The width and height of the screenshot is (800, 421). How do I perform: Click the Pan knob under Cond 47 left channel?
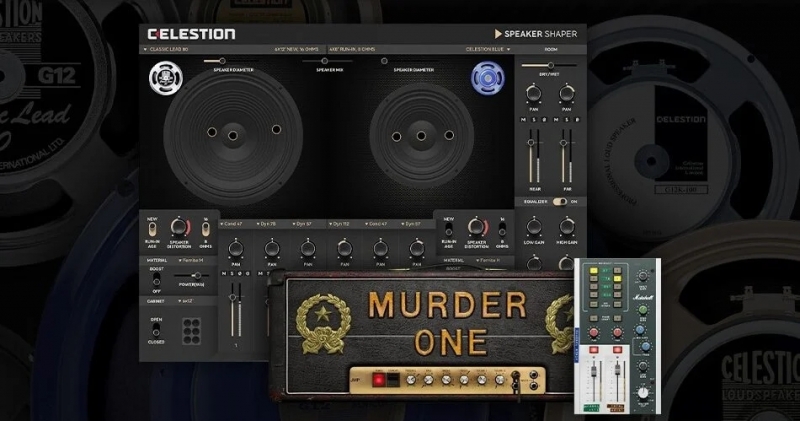click(x=235, y=249)
